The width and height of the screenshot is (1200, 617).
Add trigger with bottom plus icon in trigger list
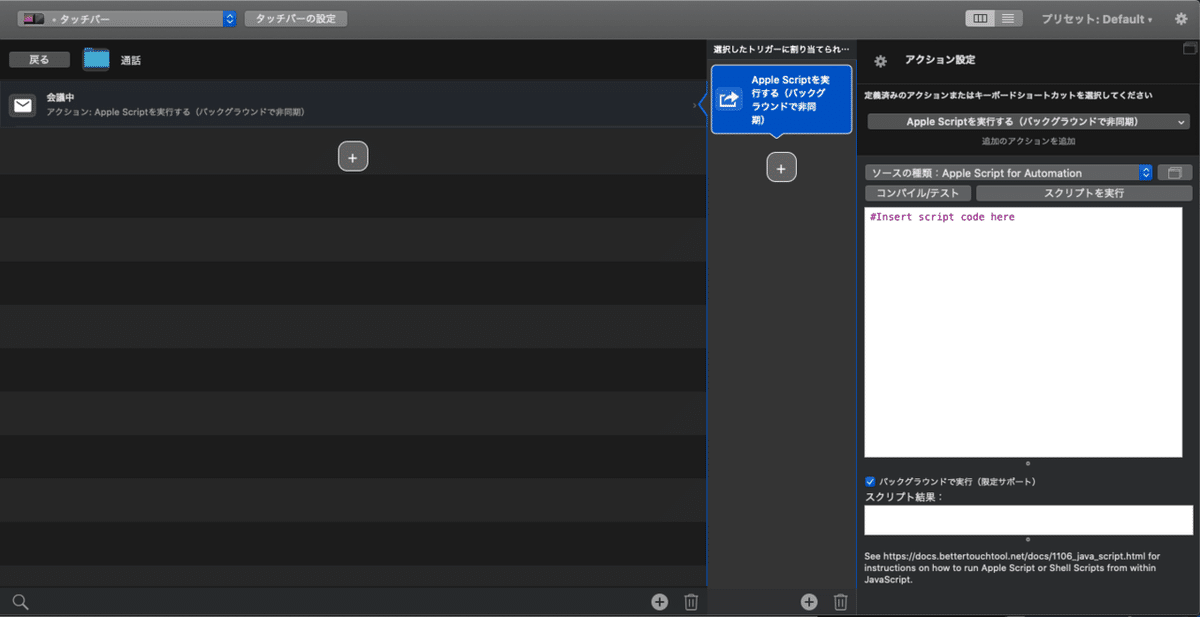click(x=659, y=601)
